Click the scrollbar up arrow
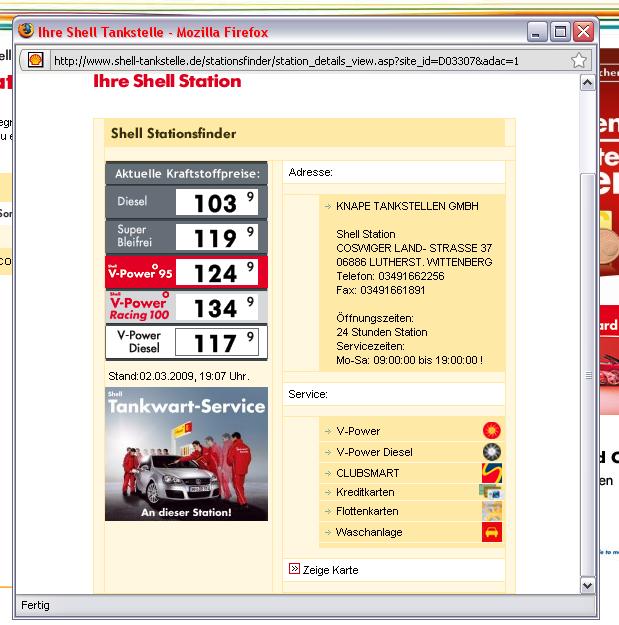The width and height of the screenshot is (619, 625). 587,83
